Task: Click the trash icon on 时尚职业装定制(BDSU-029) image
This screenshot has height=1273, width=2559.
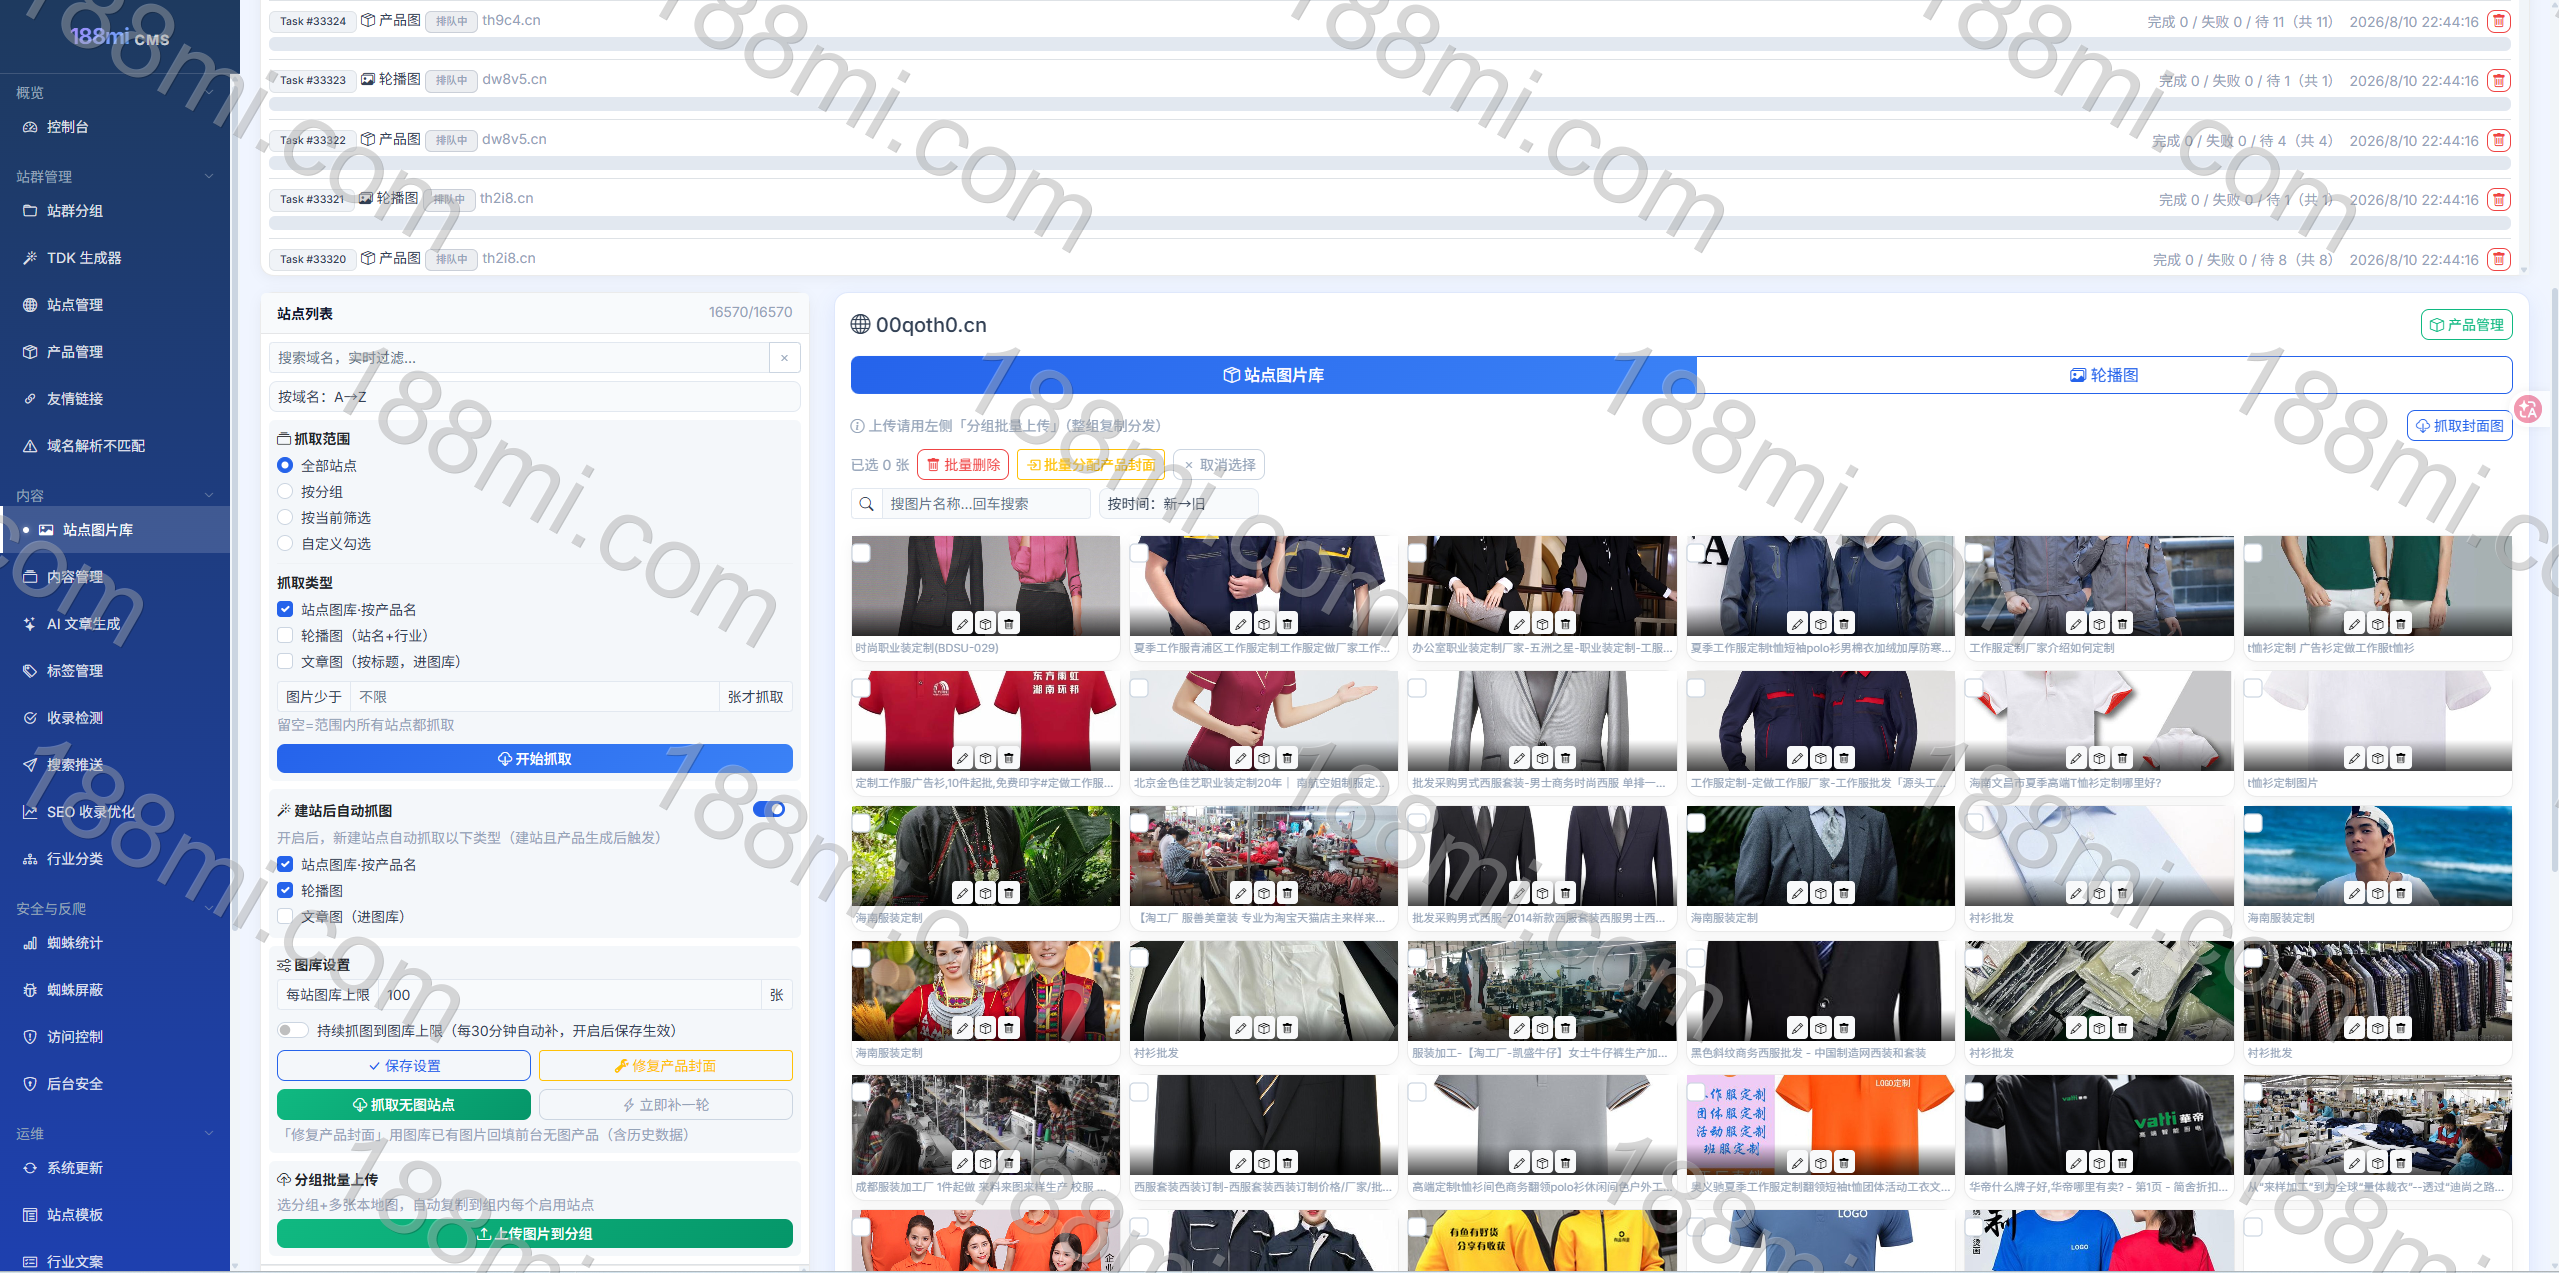Action: tap(1009, 624)
